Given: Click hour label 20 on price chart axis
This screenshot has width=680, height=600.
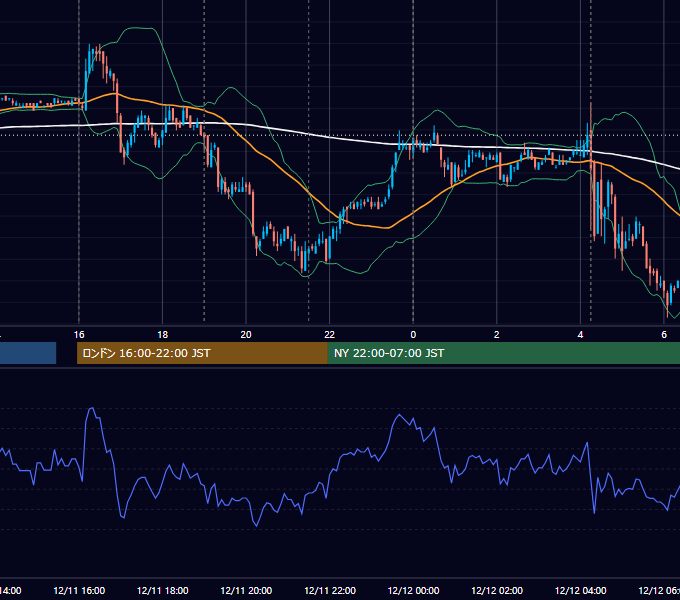Looking at the screenshot, I should coord(246,335).
